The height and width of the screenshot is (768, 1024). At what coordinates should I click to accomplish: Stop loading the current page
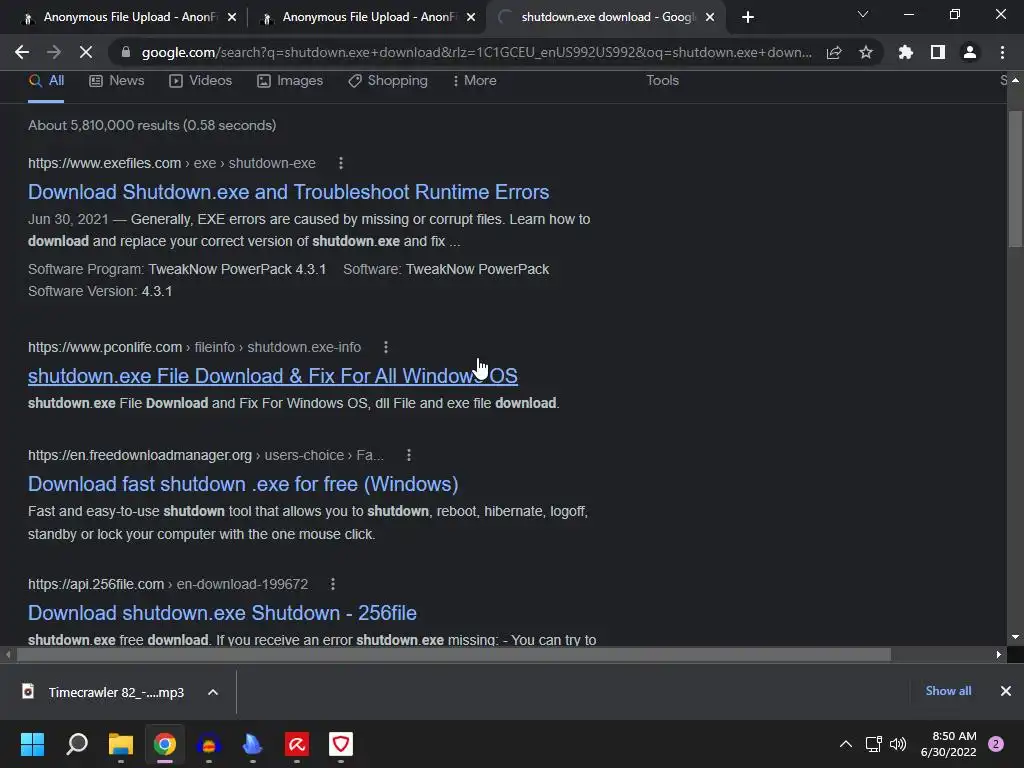tap(86, 52)
